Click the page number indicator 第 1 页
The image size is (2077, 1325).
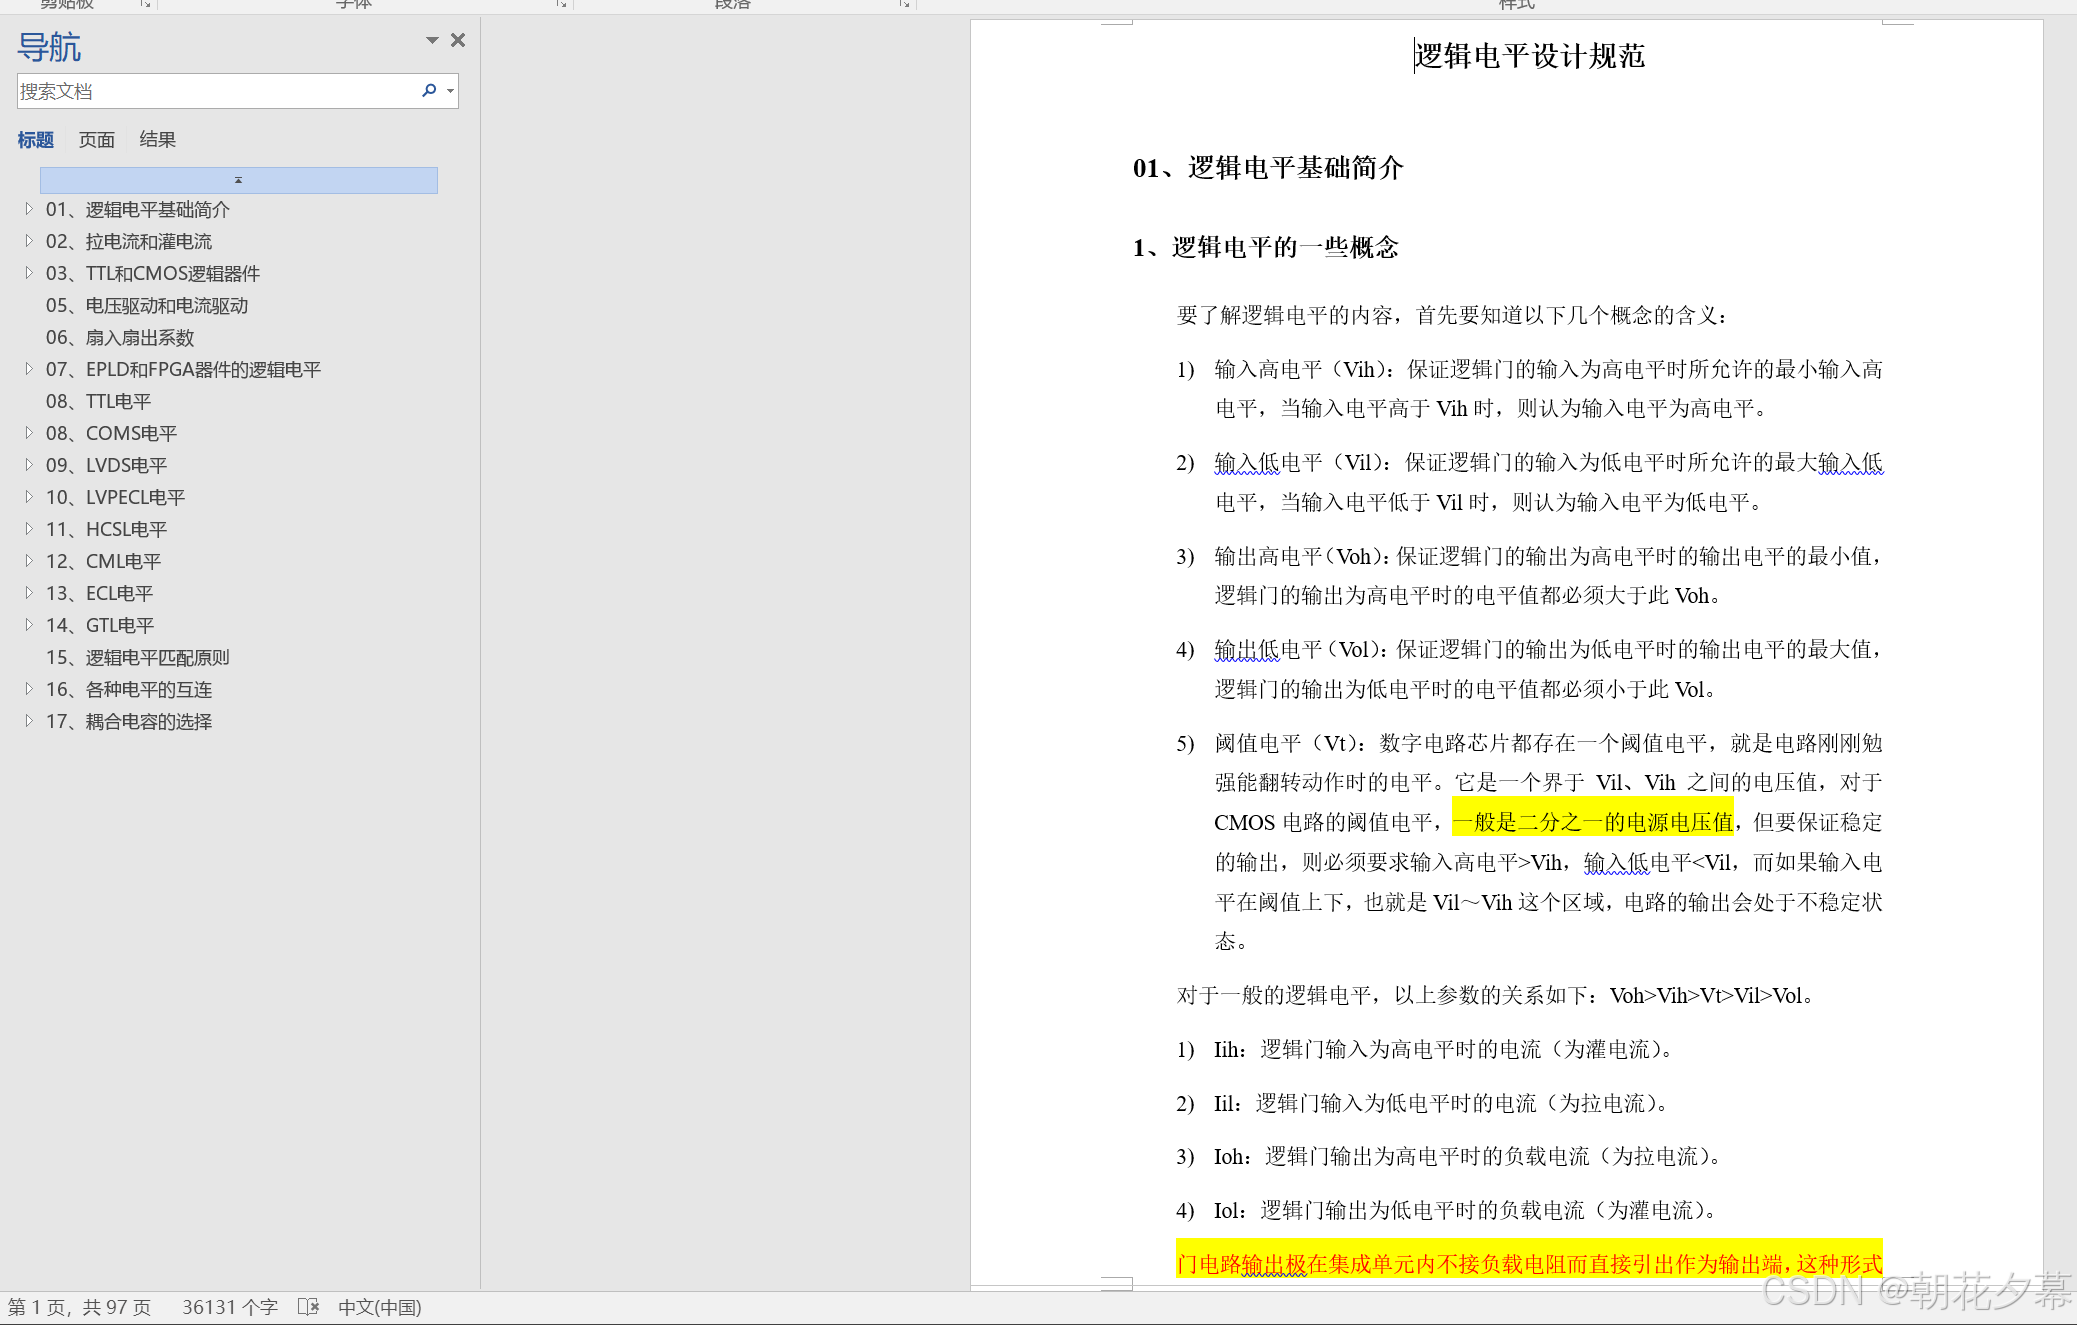[x=79, y=1307]
